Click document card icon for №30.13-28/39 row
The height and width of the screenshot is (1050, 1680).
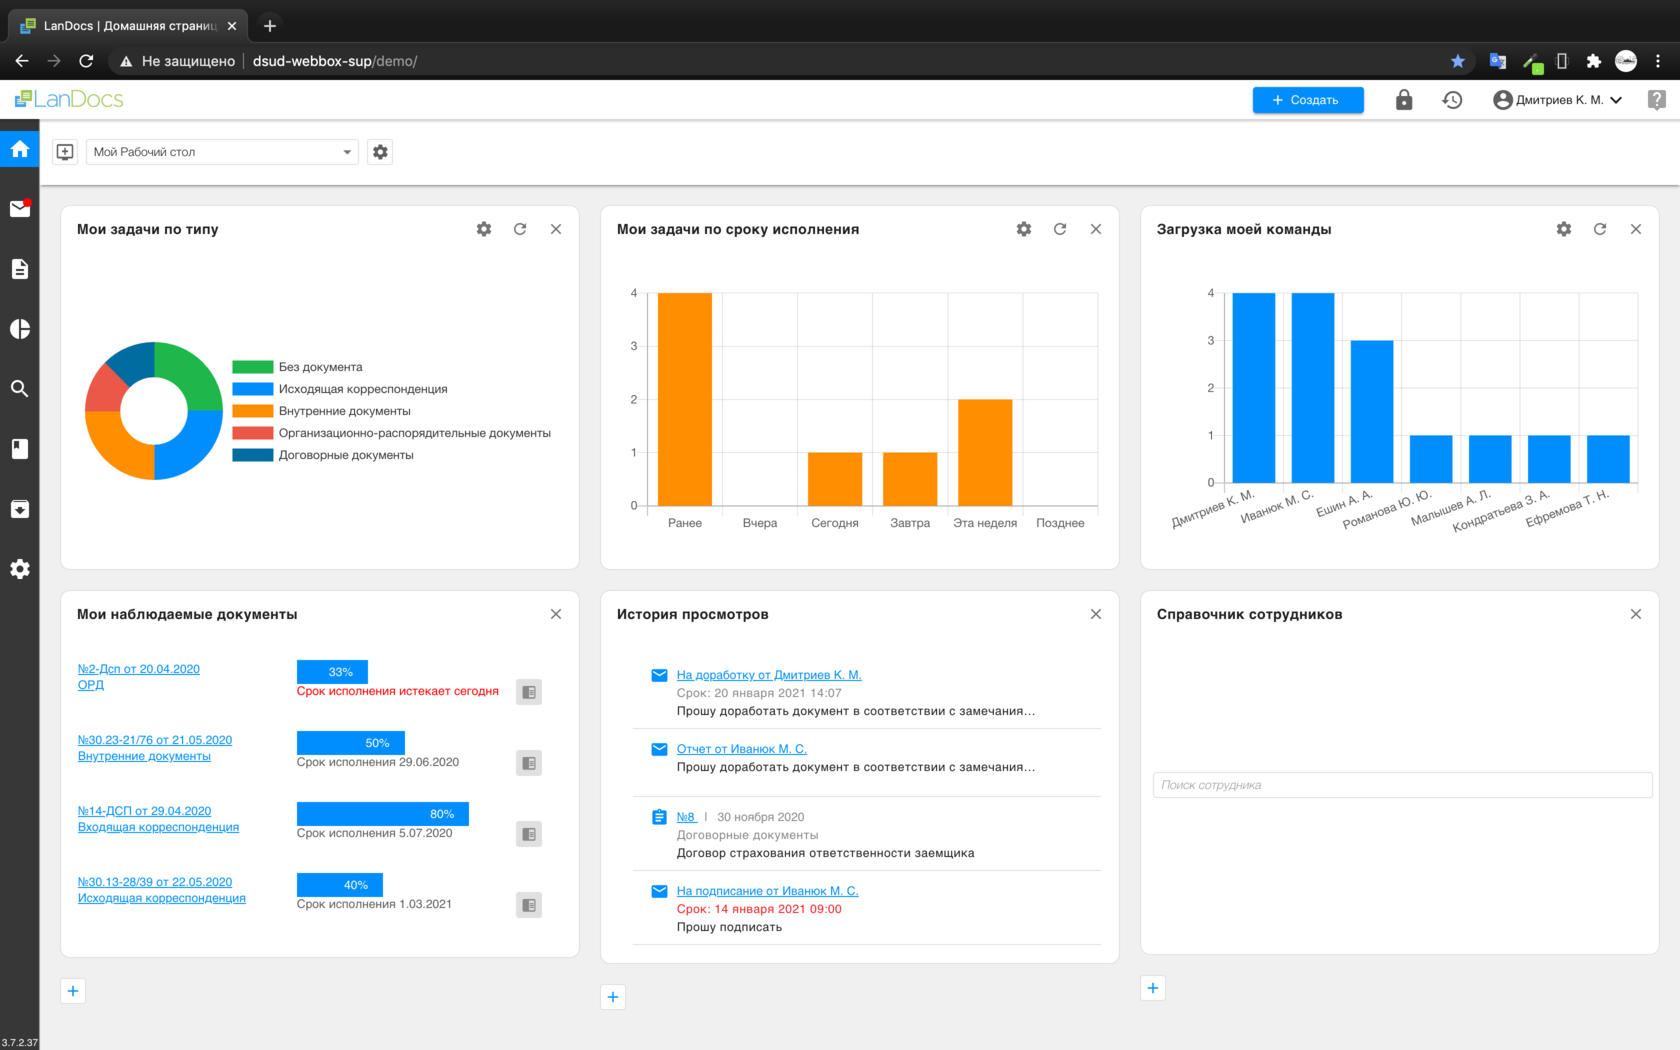(x=529, y=905)
